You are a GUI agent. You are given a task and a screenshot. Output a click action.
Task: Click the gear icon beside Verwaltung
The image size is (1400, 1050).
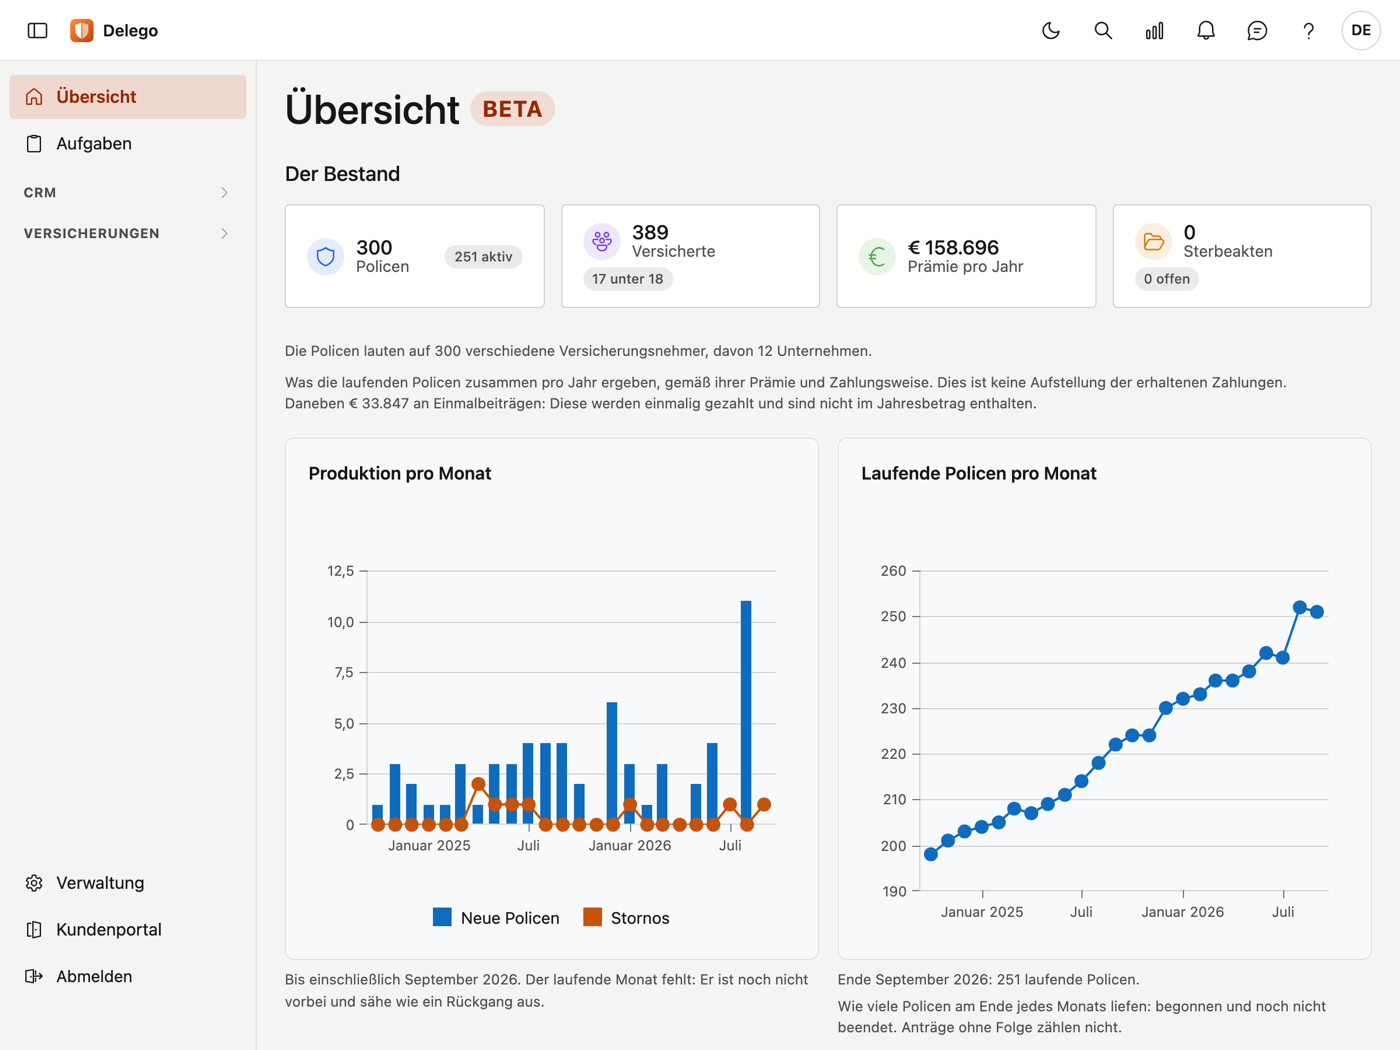[x=34, y=883]
